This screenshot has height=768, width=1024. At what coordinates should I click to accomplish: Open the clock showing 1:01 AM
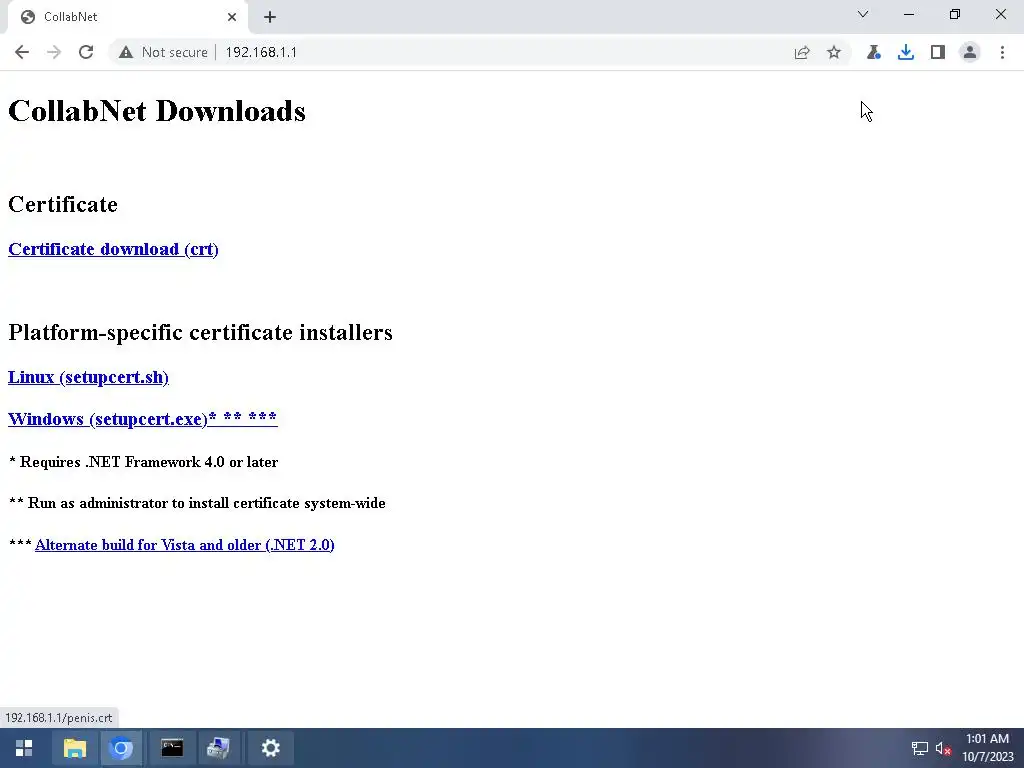pyautogui.click(x=987, y=748)
